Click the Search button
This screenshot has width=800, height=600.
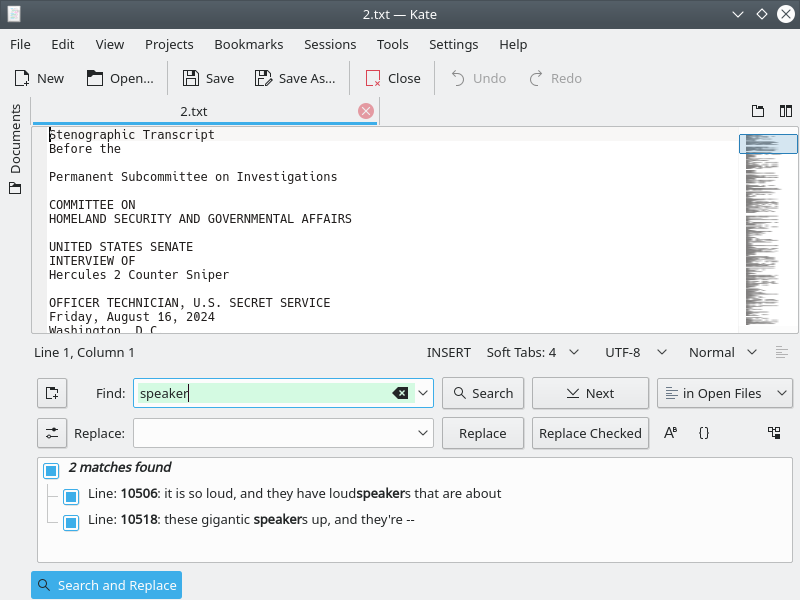point(483,393)
